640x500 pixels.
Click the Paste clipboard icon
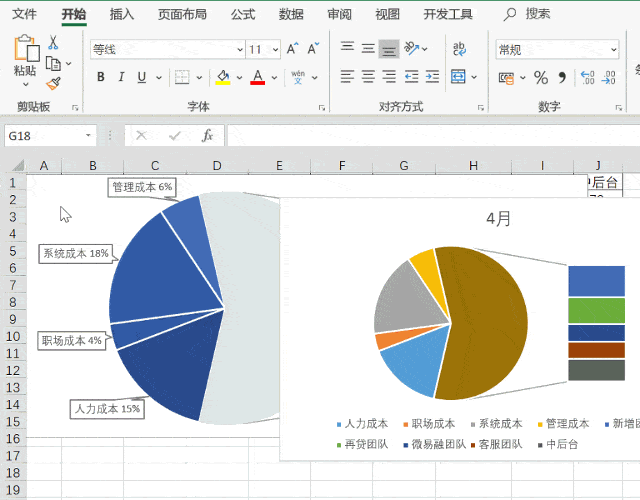point(27,48)
